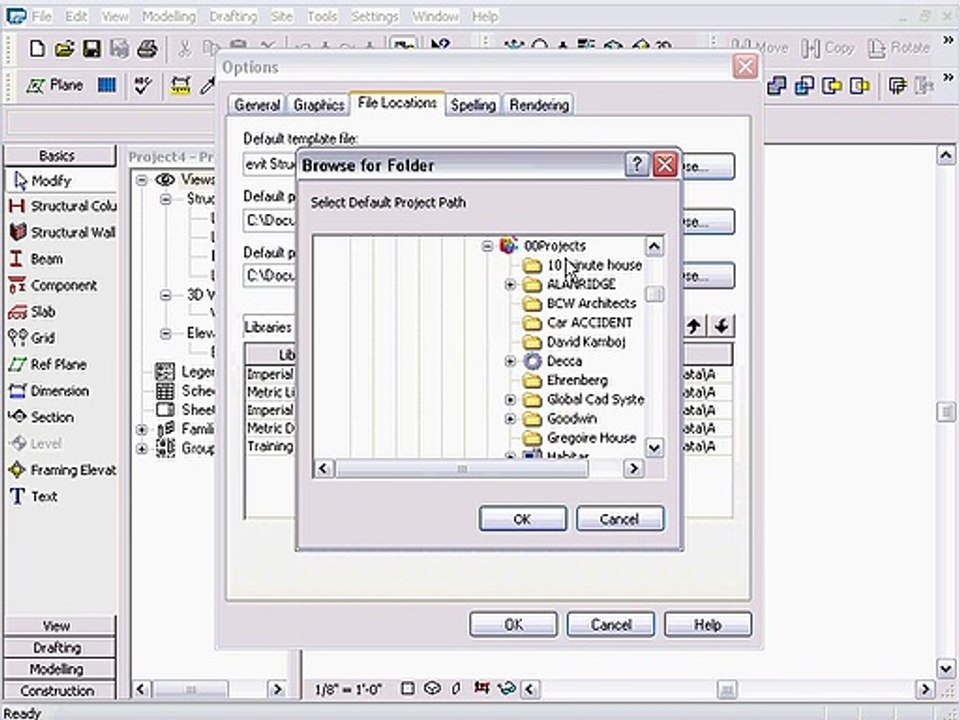Screen dimensions: 960x720
Task: Click Cancel in the Options dialog
Action: click(x=610, y=624)
